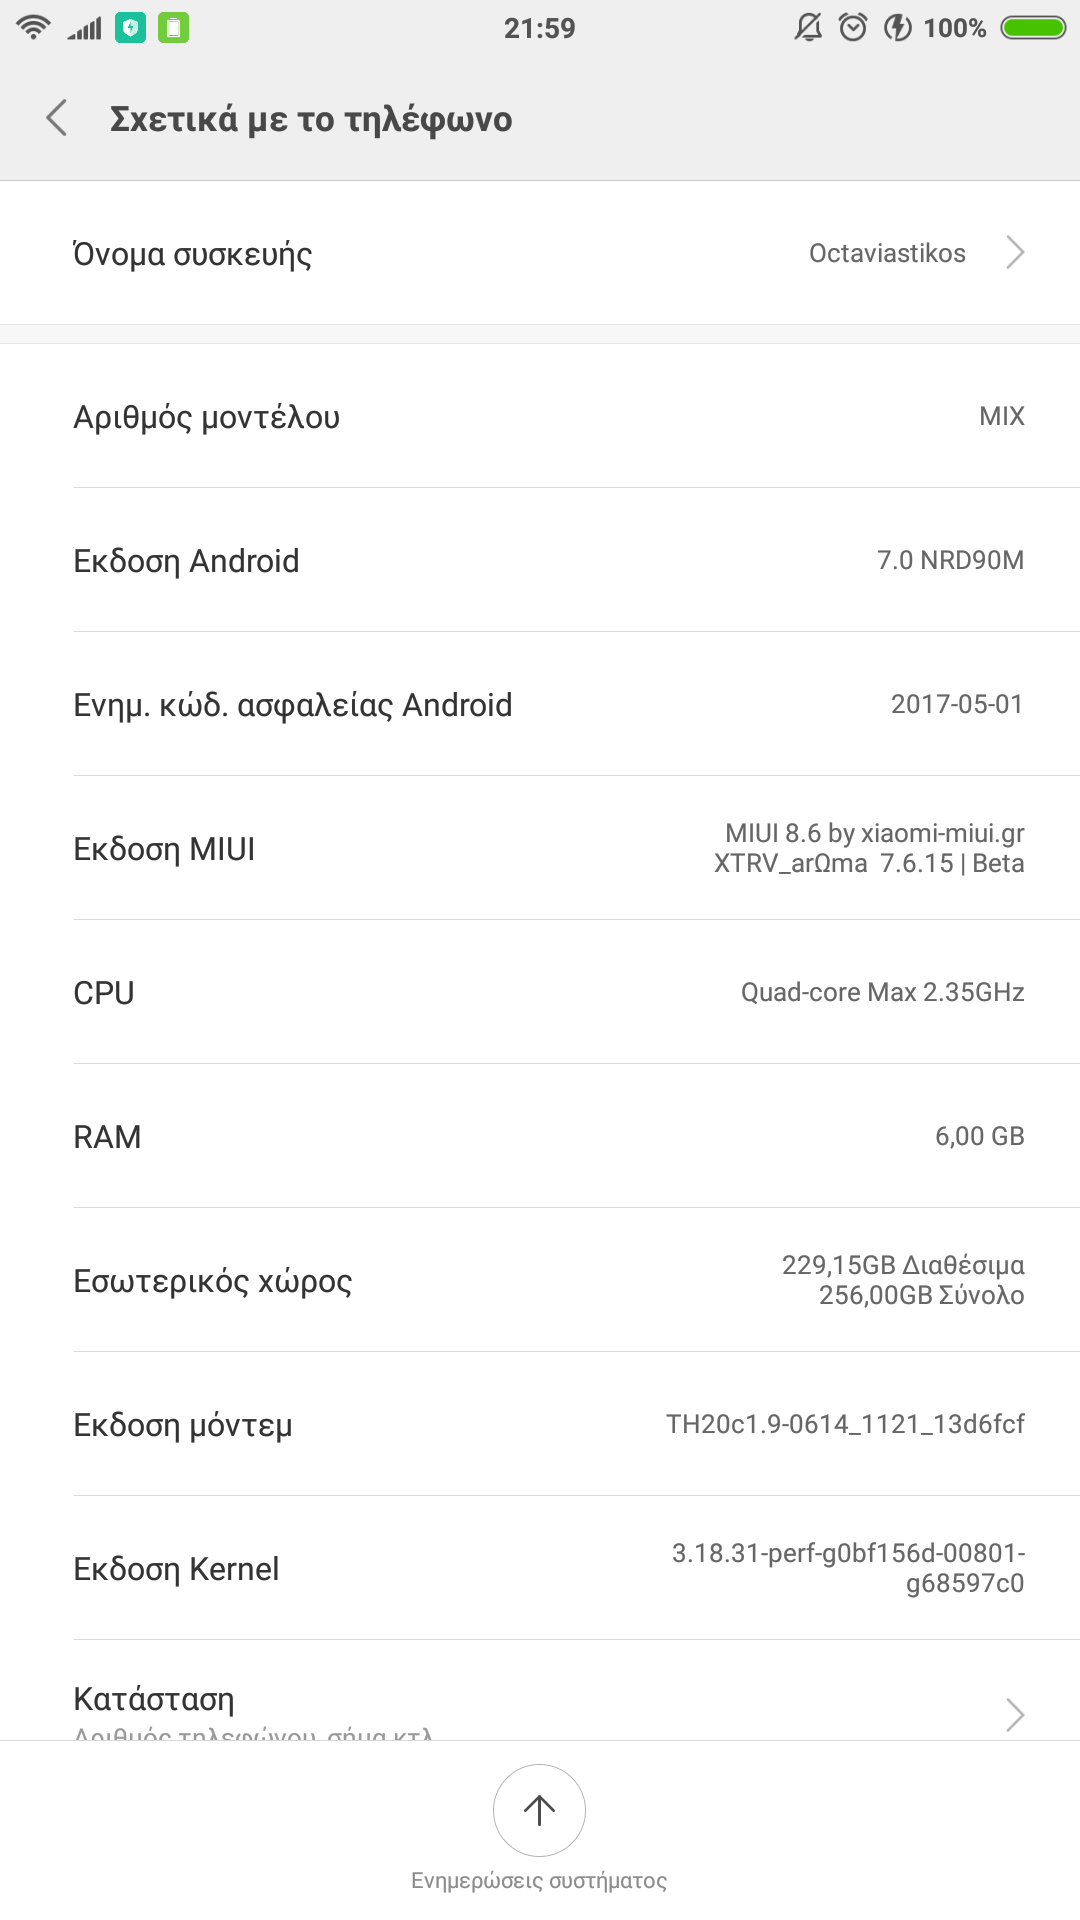Tap the Ενημερώσεις συστήματος label

click(539, 1881)
